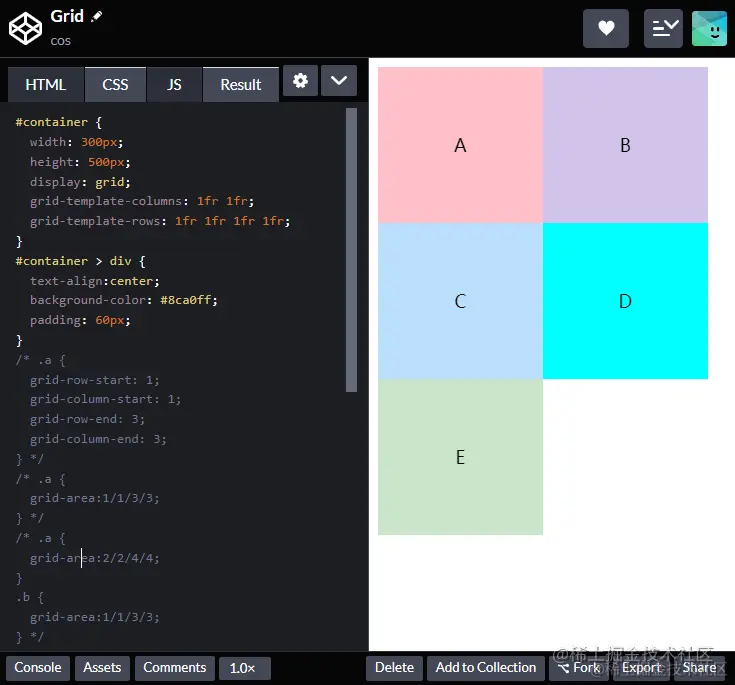Click the author name "cos"
The height and width of the screenshot is (685, 735).
click(x=60, y=41)
